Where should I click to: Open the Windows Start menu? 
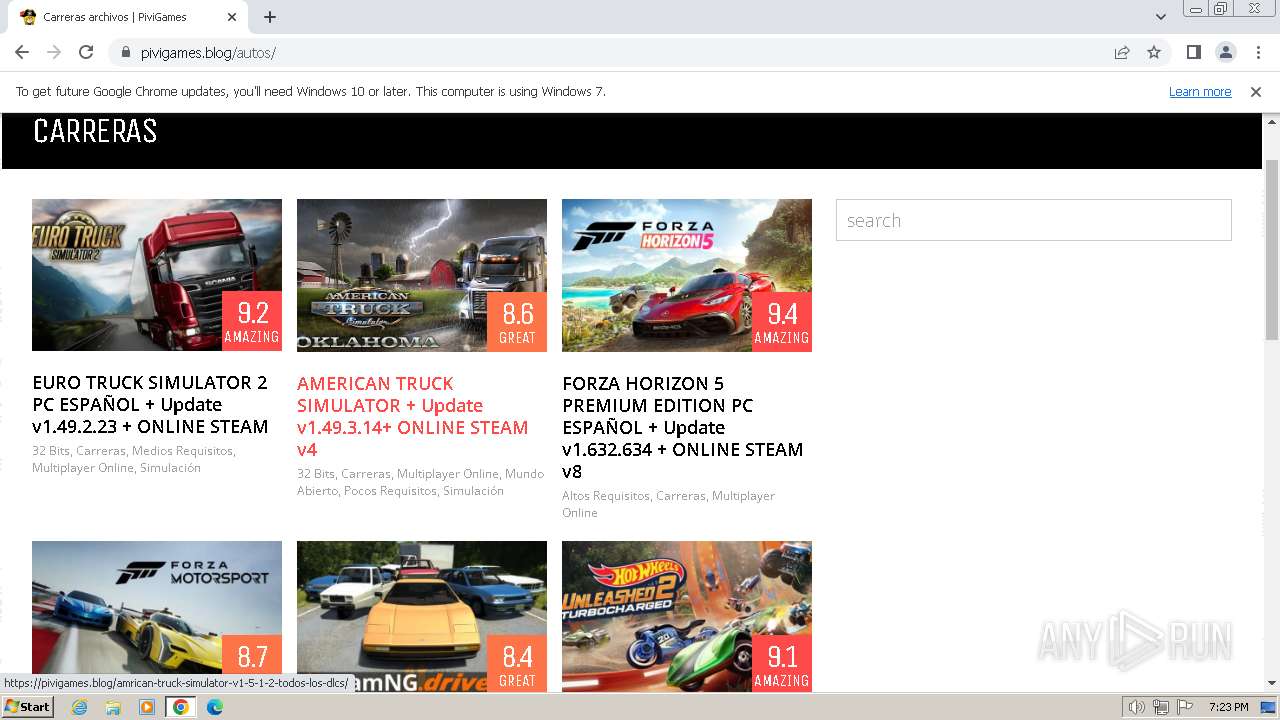tap(27, 707)
